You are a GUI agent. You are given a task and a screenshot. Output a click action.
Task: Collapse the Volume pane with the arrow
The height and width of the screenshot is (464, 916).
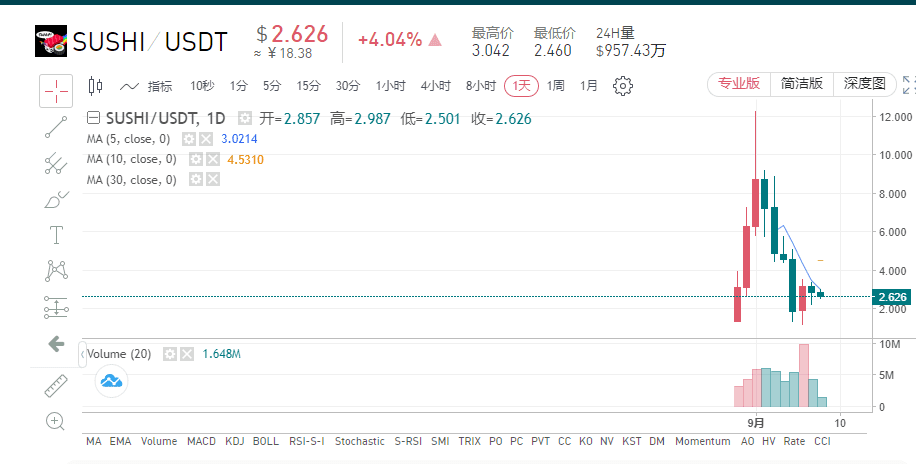pos(82,354)
